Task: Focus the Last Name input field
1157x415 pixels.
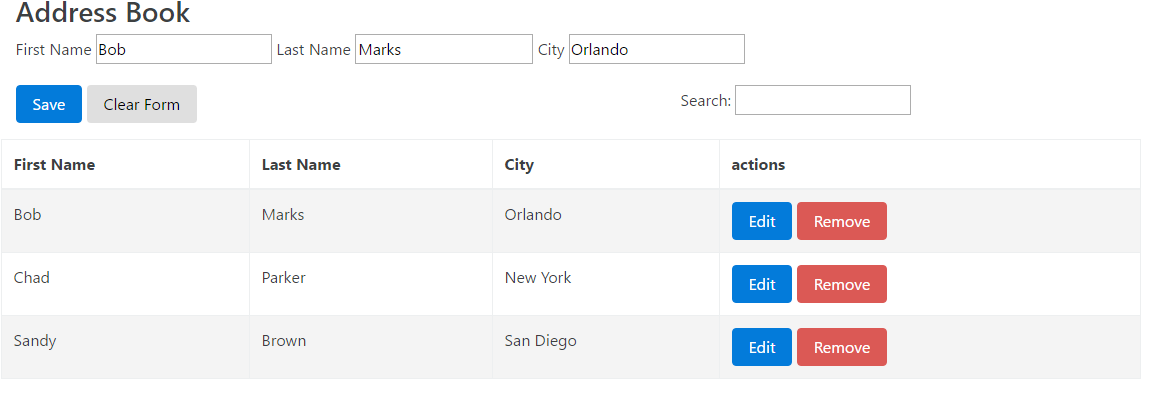Action: pyautogui.click(x=443, y=49)
